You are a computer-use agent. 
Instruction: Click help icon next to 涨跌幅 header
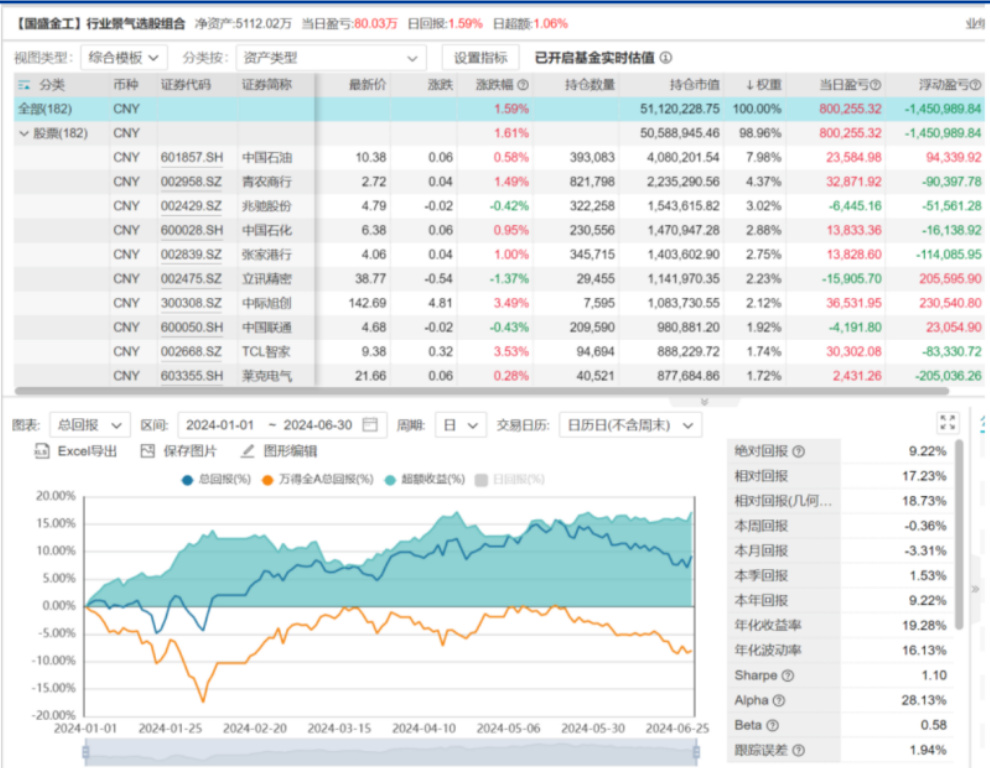coord(523,86)
